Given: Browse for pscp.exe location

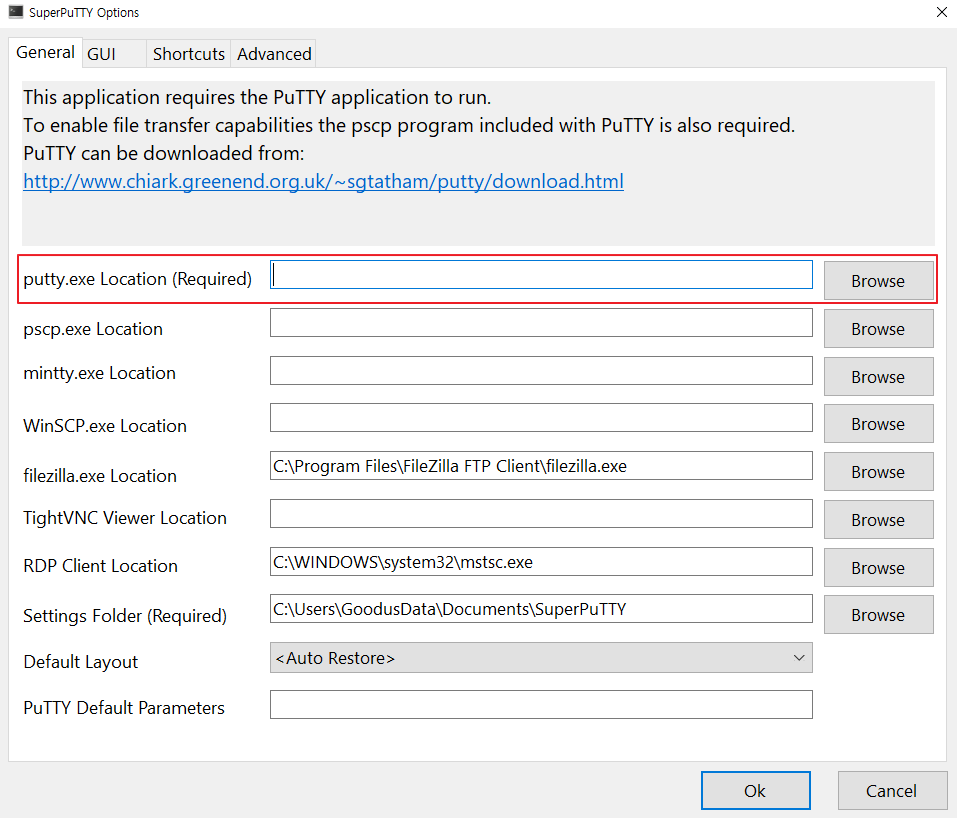Looking at the screenshot, I should [x=878, y=328].
